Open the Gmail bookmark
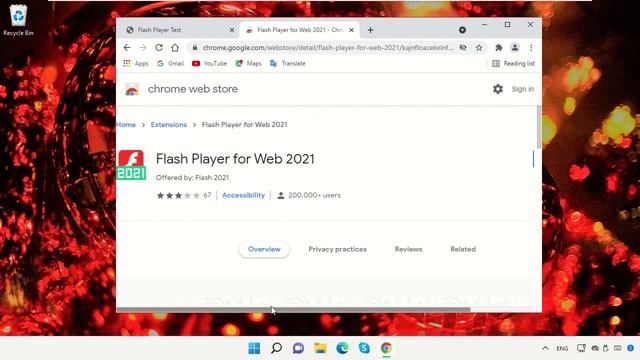This screenshot has width=640, height=360. 171,64
